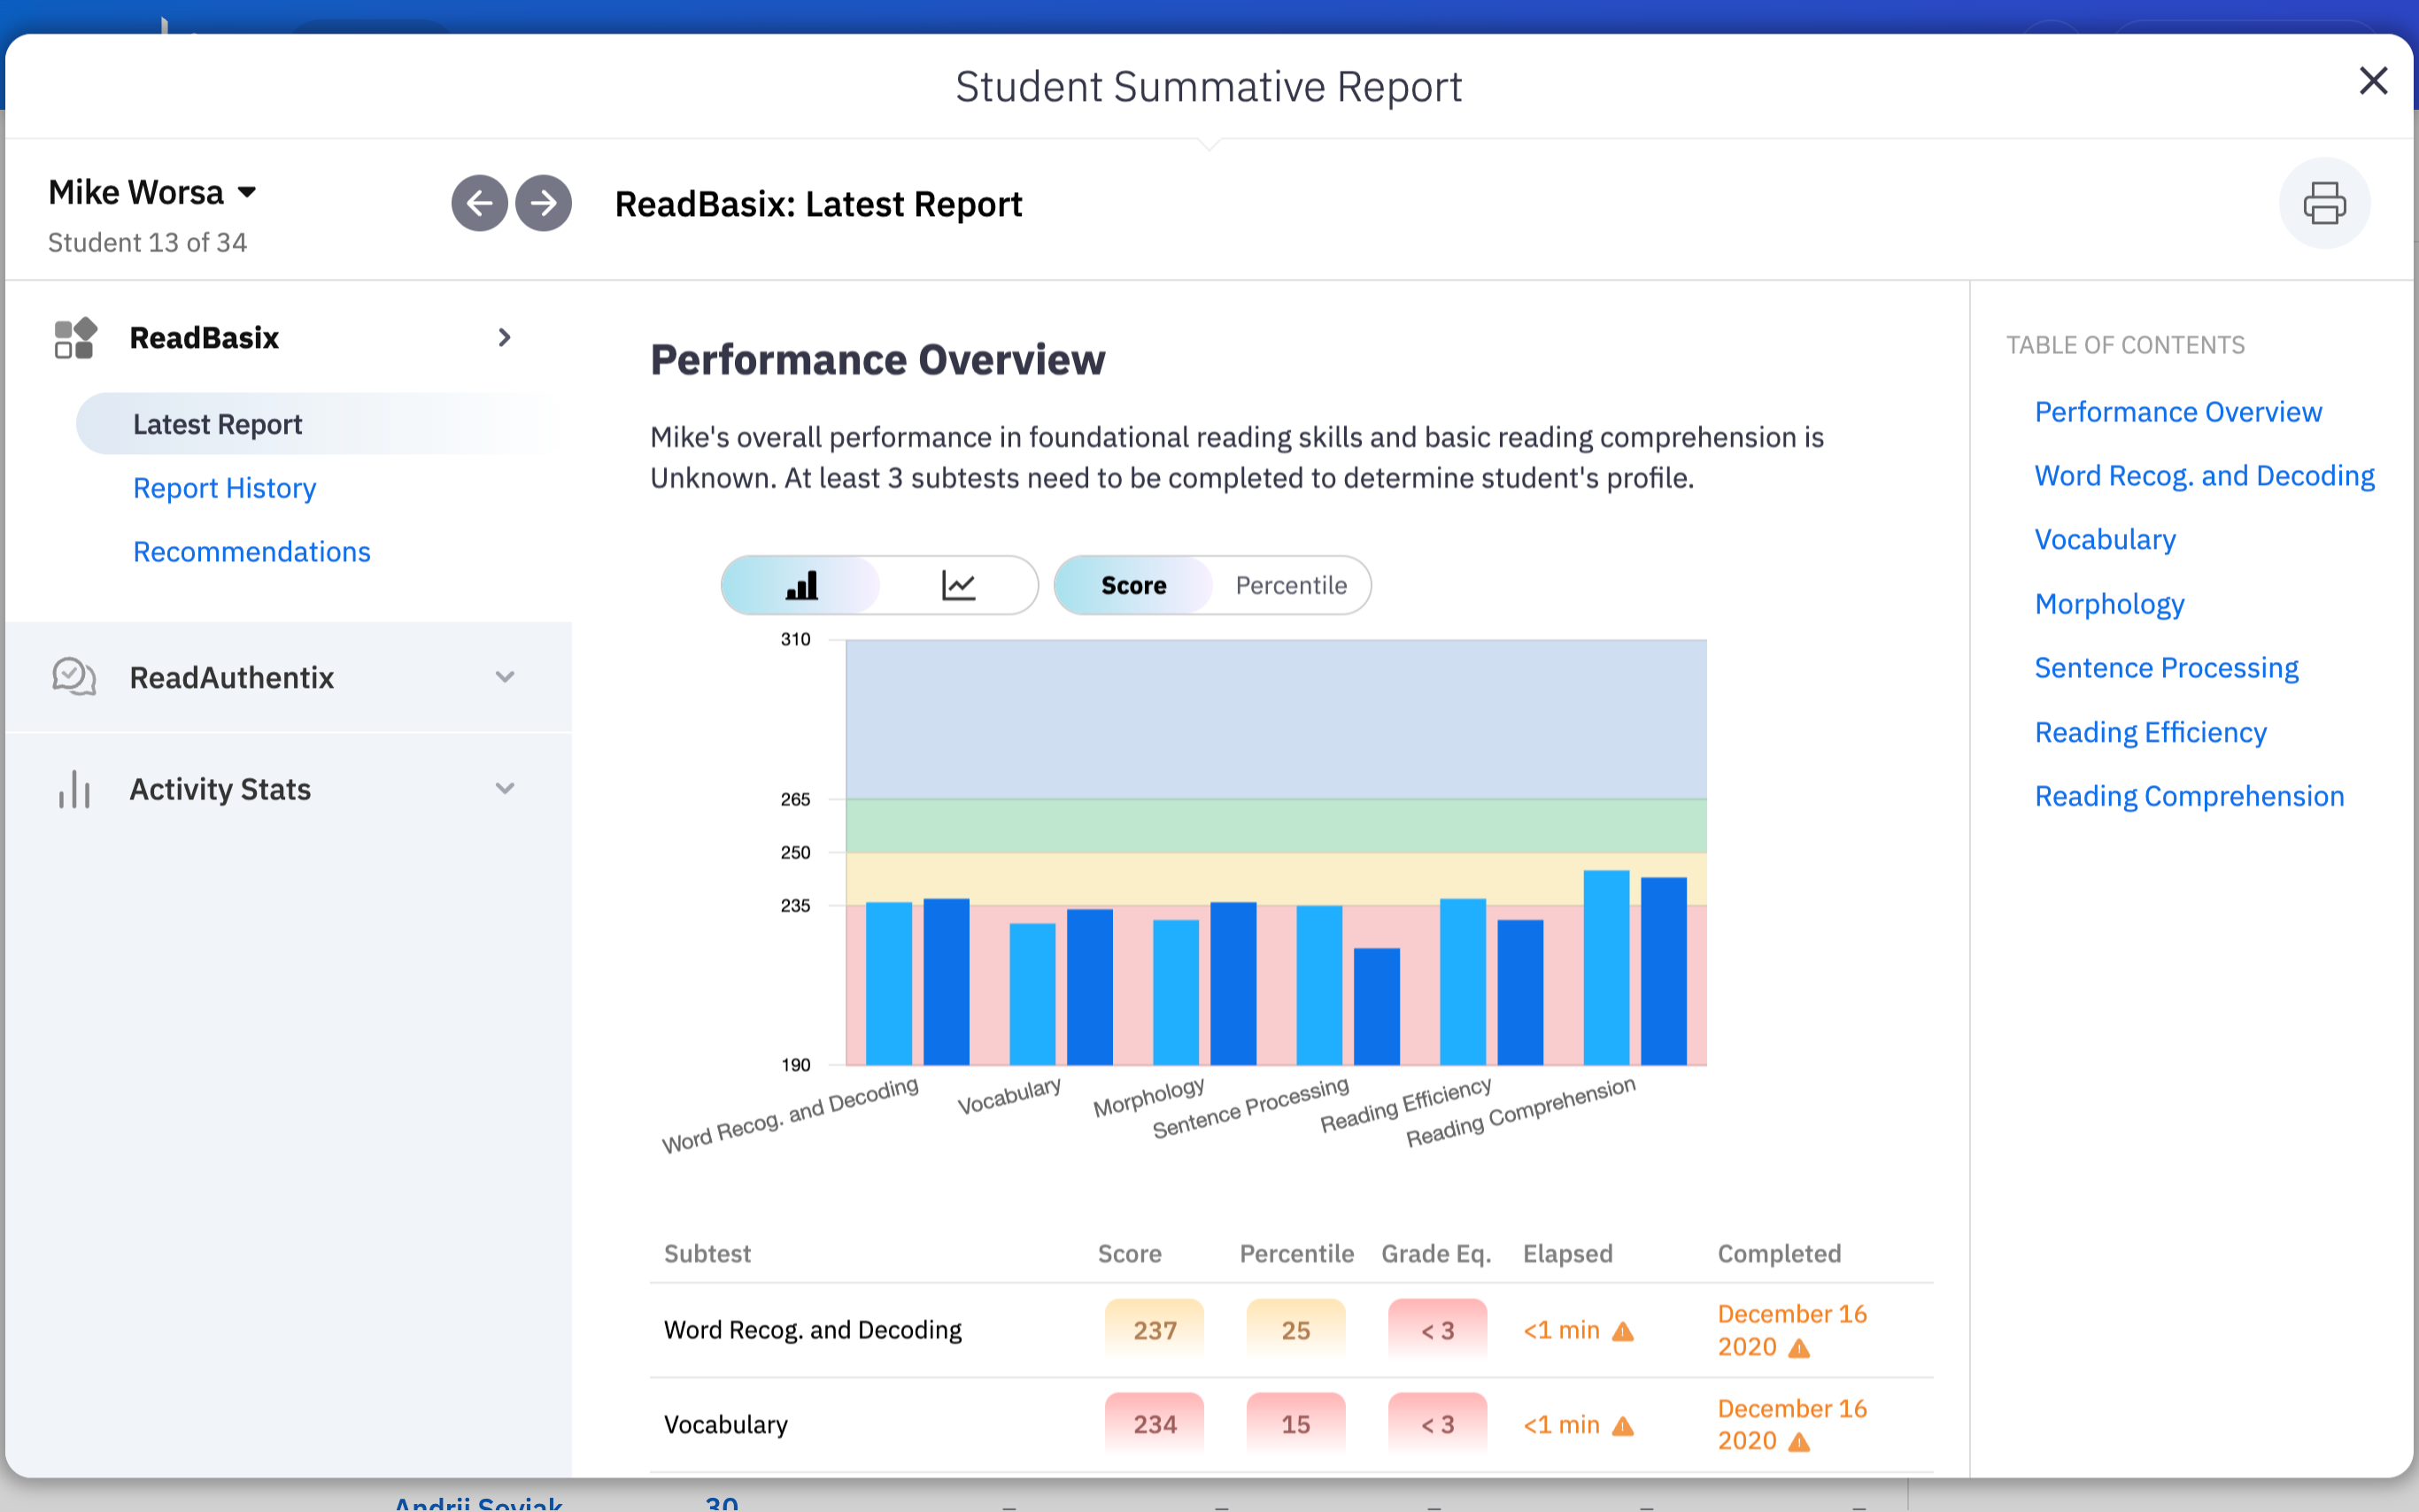Click Vocabulary score 234

click(1154, 1424)
